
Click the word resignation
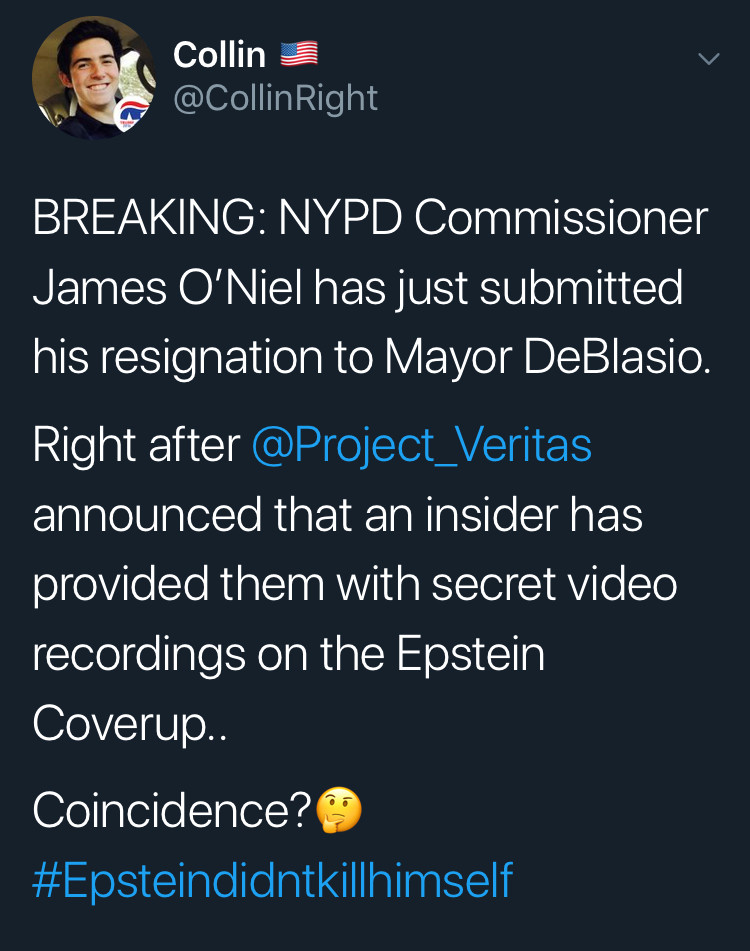[x=227, y=358]
